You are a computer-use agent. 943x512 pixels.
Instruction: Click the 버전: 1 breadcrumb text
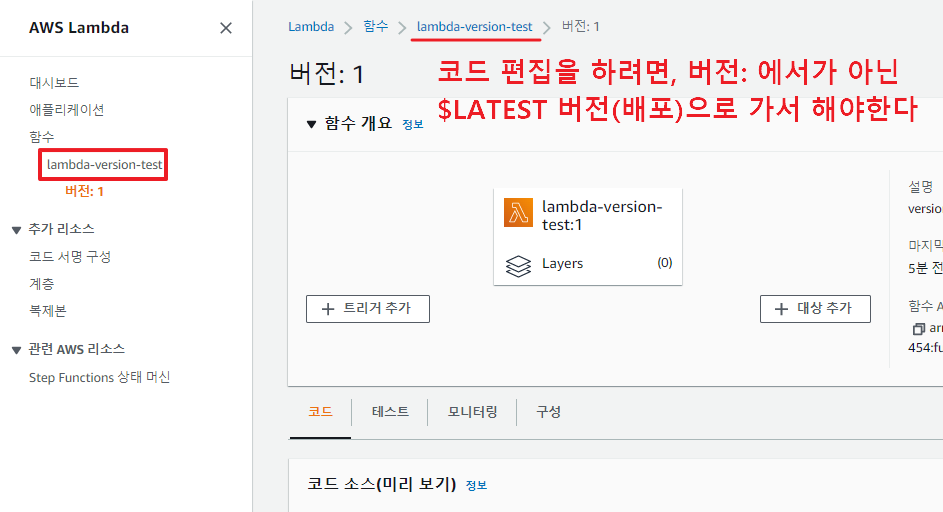[580, 26]
